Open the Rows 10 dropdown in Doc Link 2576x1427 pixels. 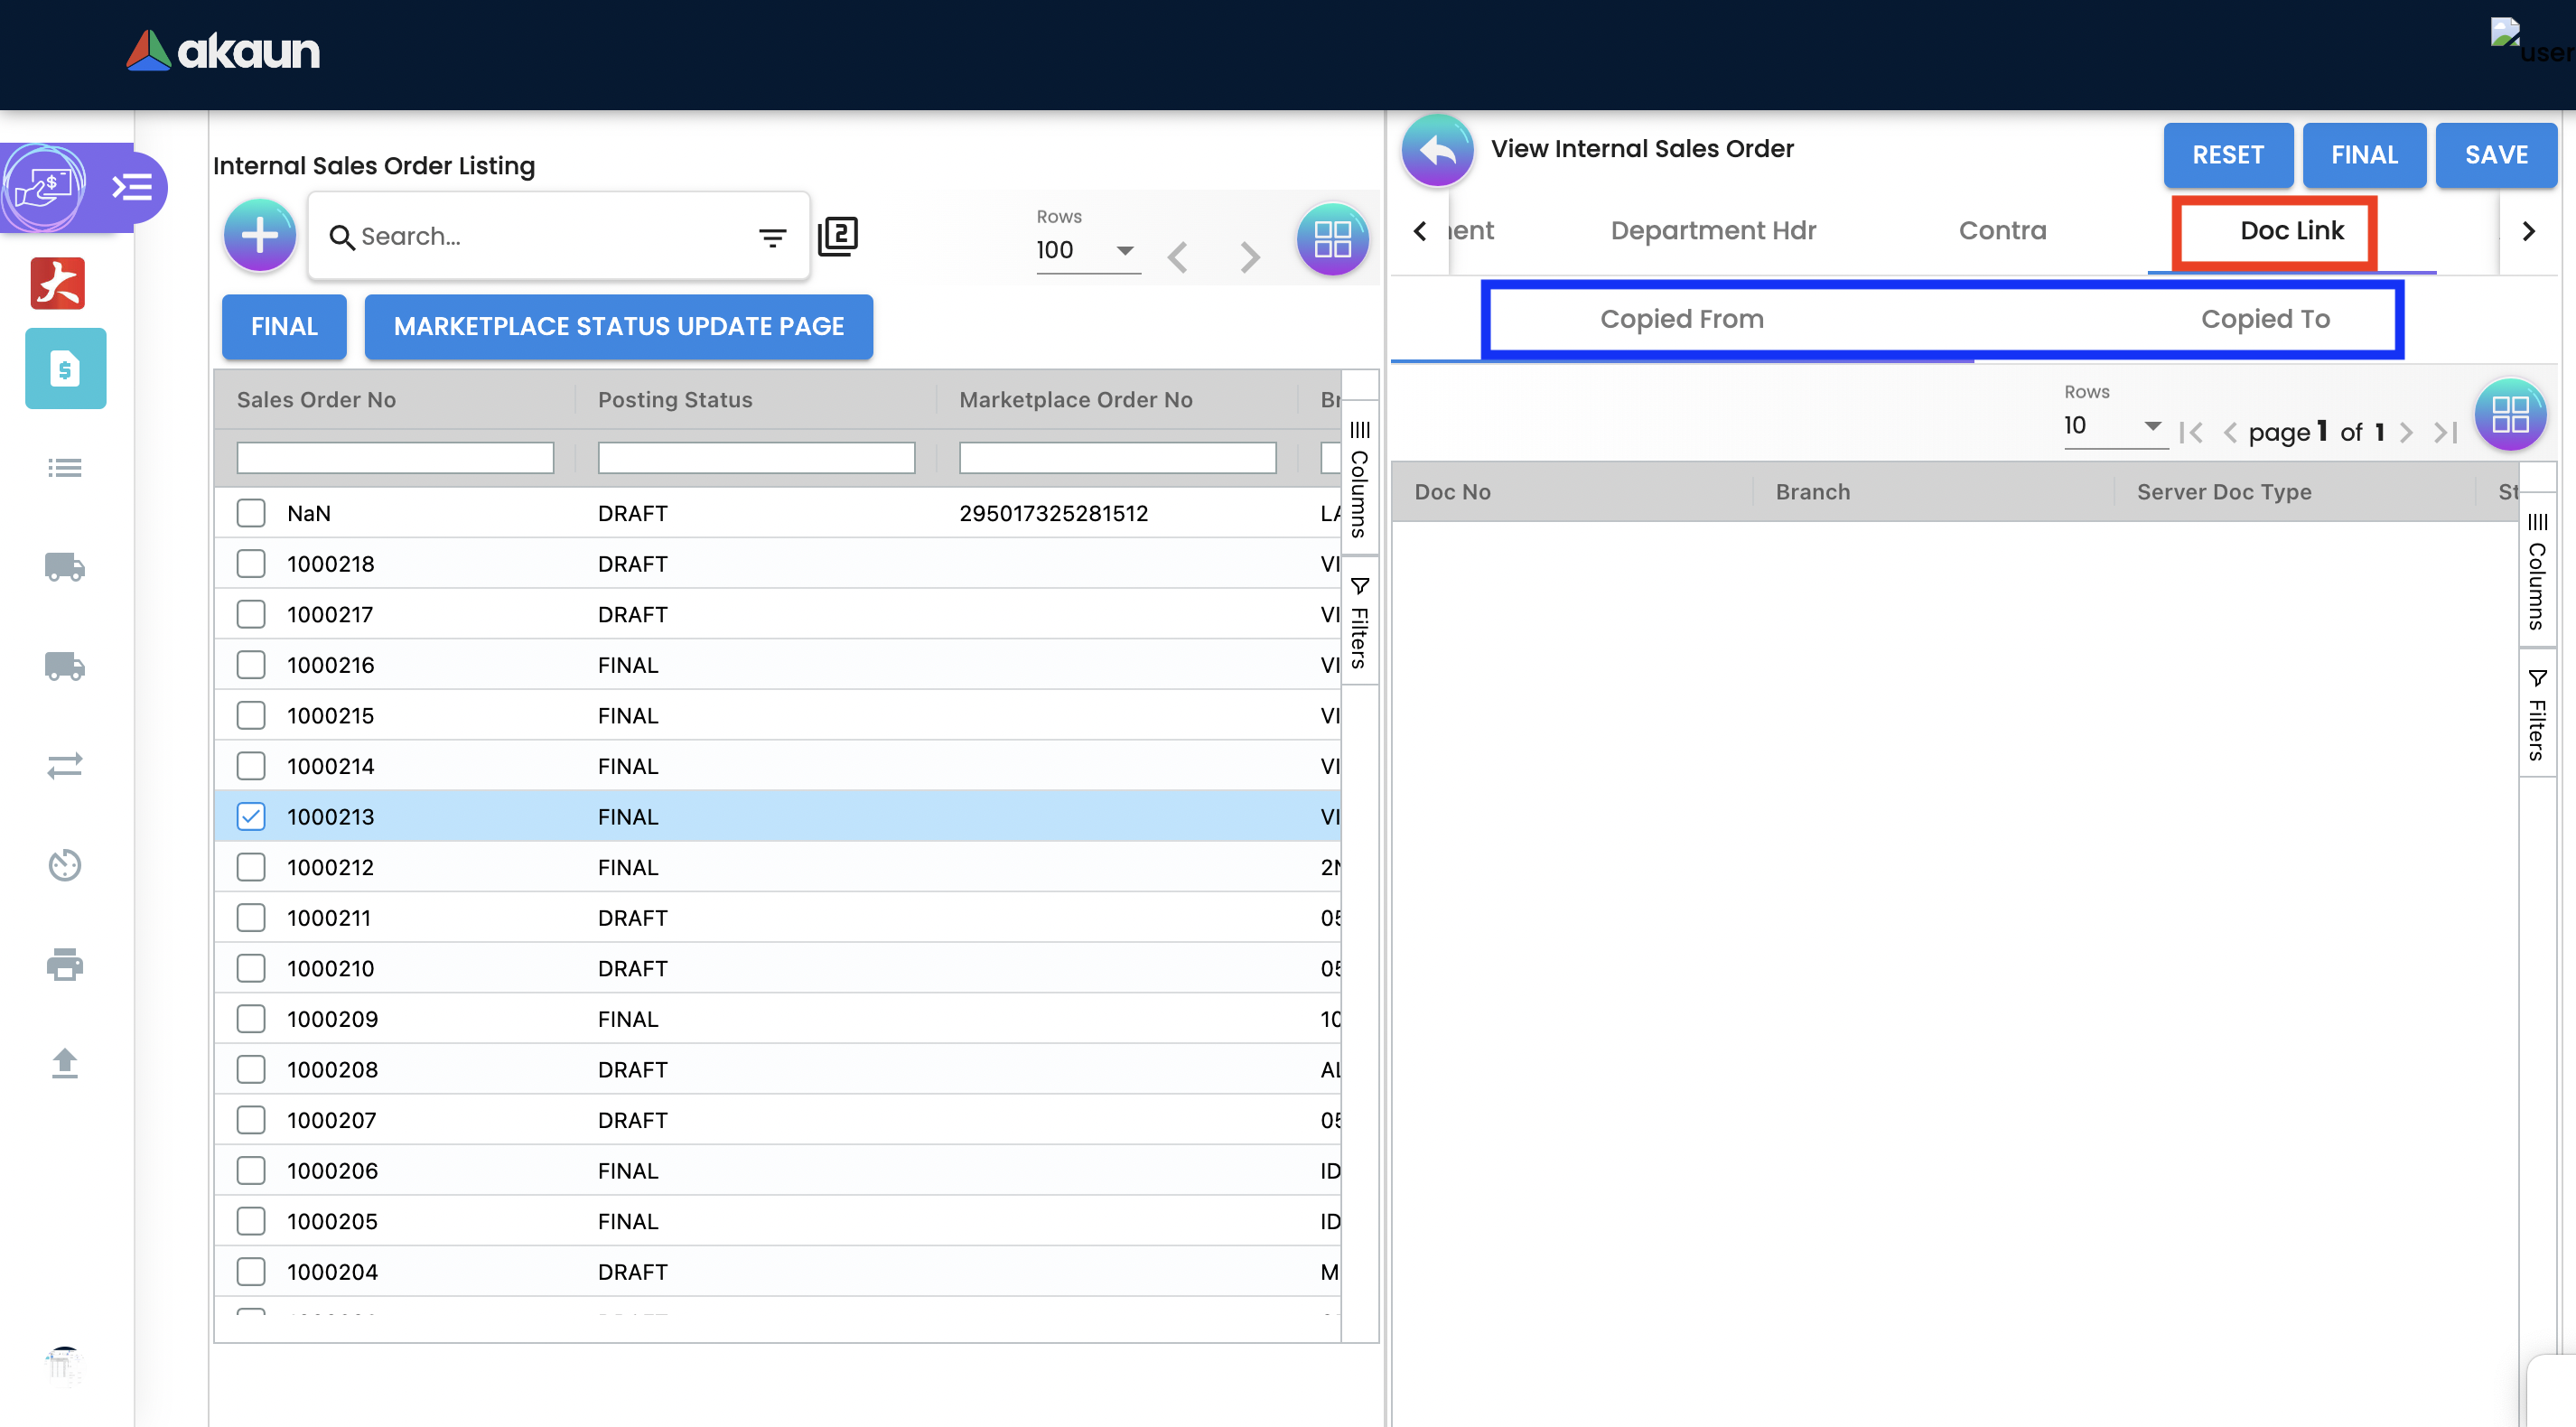pyautogui.click(x=2113, y=426)
